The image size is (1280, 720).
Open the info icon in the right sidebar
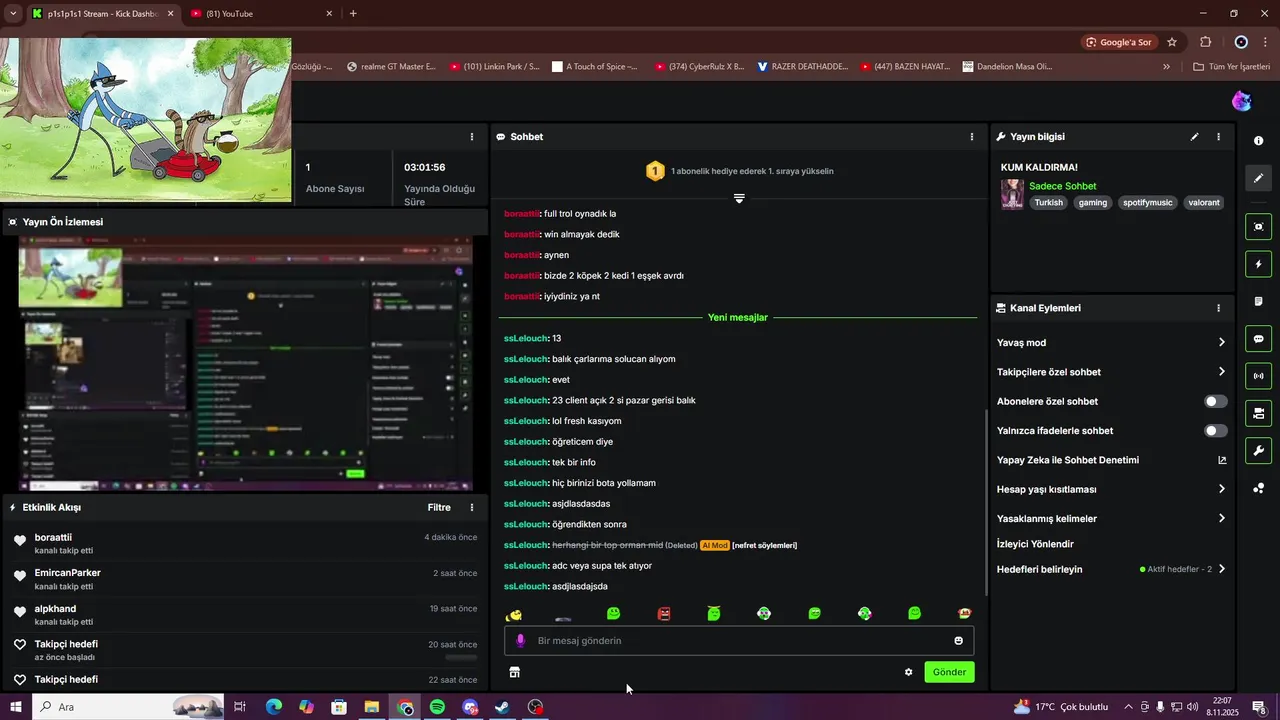coord(1258,141)
